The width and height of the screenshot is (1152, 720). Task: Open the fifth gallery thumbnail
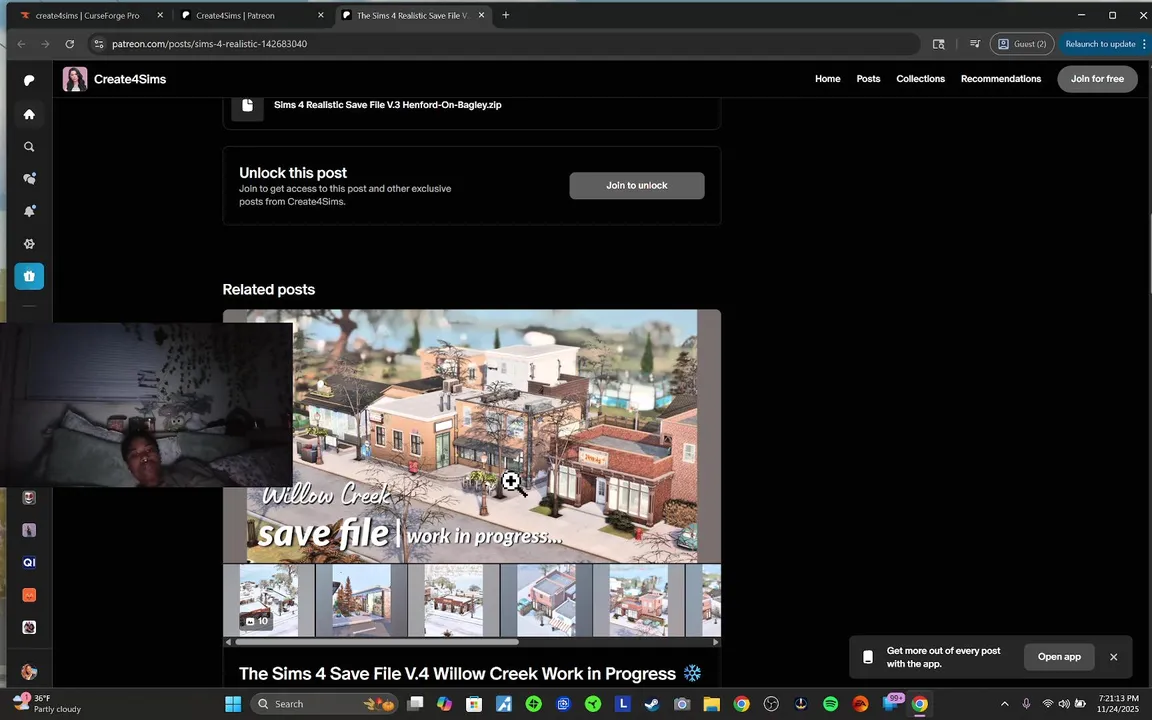coord(638,600)
